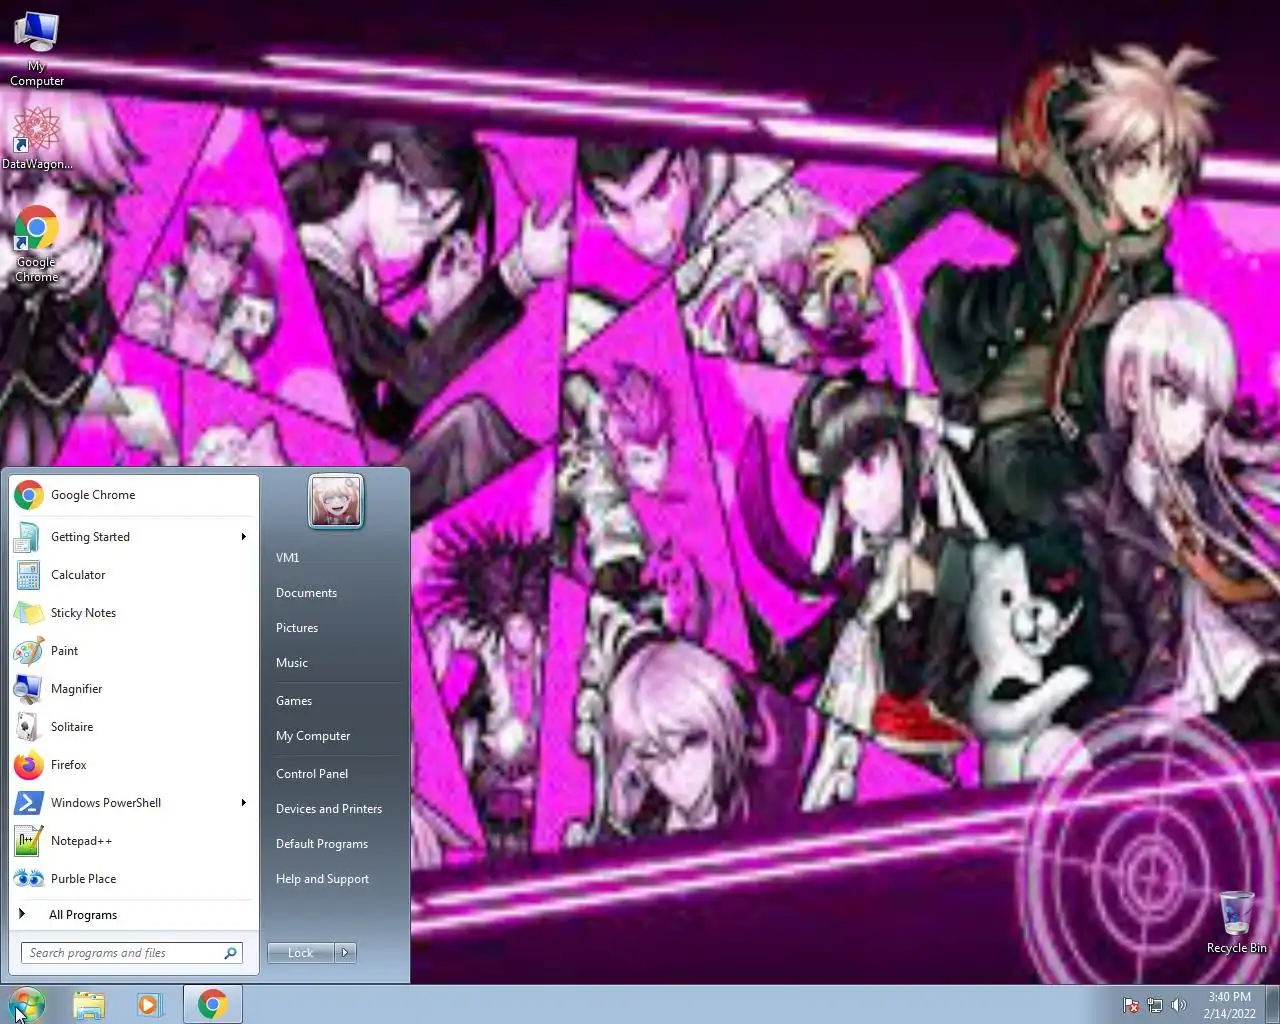Open Windows Media Player from the taskbar
The image size is (1280, 1024).
tap(149, 1005)
